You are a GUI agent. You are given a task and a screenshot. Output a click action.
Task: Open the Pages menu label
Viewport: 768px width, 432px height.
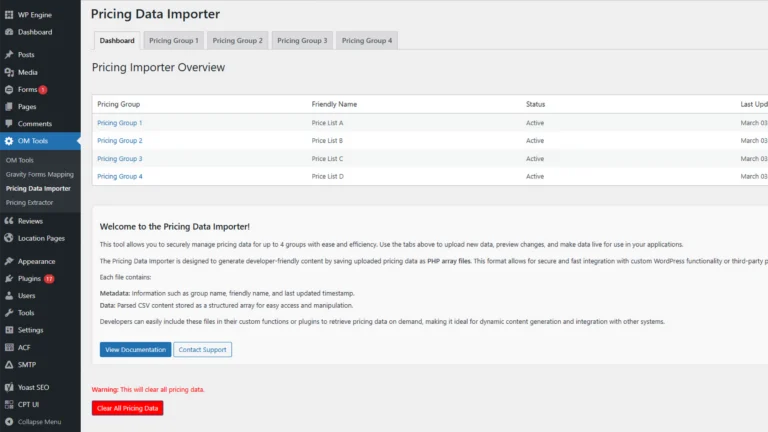pyautogui.click(x=27, y=106)
